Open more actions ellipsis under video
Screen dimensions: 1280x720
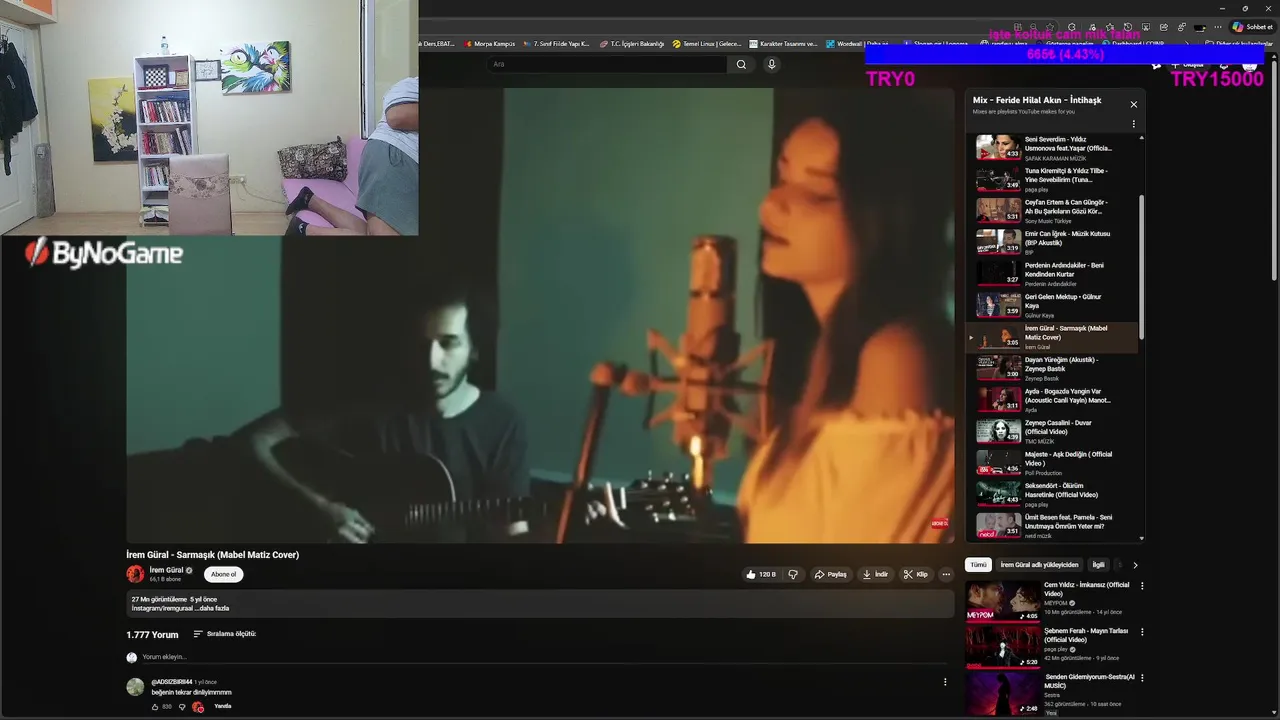click(946, 574)
